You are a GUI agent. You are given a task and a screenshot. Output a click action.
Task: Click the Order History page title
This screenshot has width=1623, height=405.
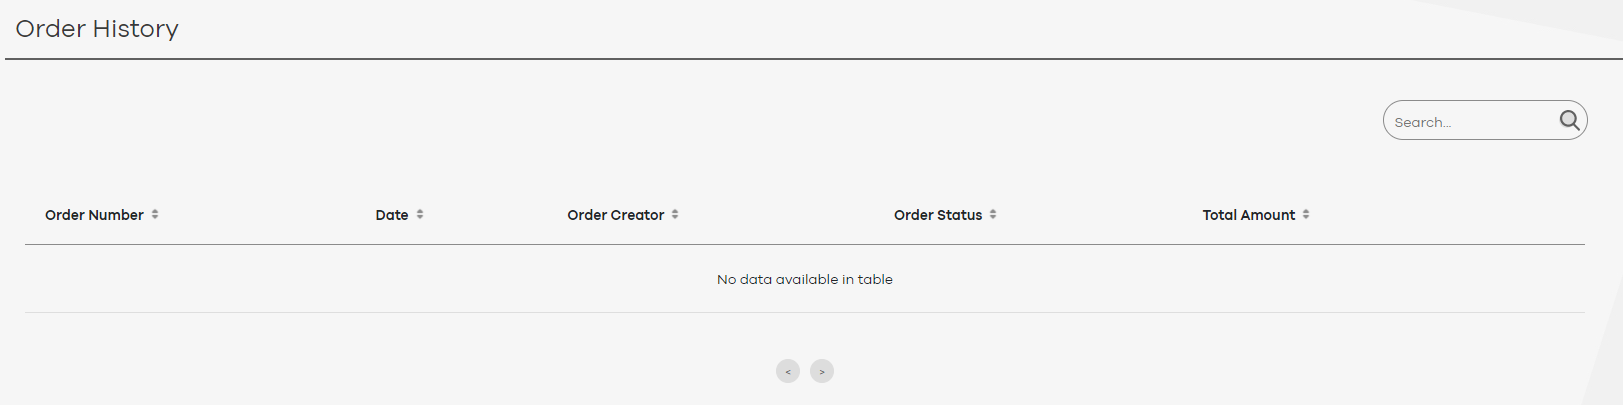(x=97, y=29)
